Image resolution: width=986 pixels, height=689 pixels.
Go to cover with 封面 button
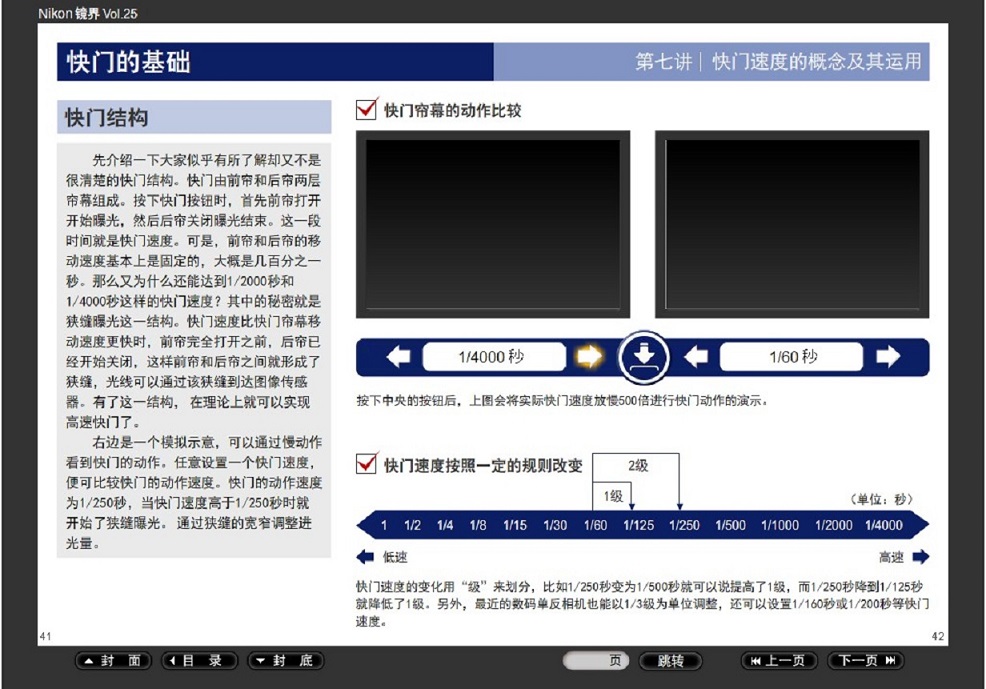(x=114, y=661)
